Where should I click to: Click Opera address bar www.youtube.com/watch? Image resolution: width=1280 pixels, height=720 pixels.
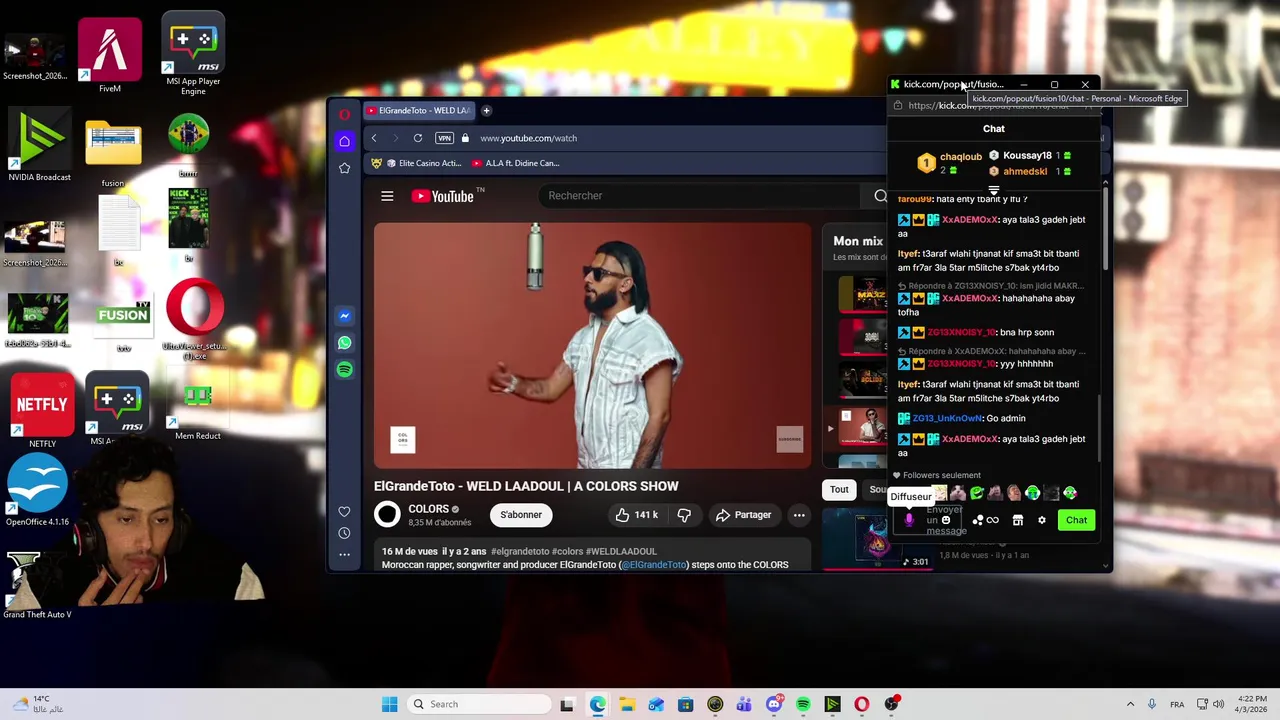pyautogui.click(x=528, y=138)
